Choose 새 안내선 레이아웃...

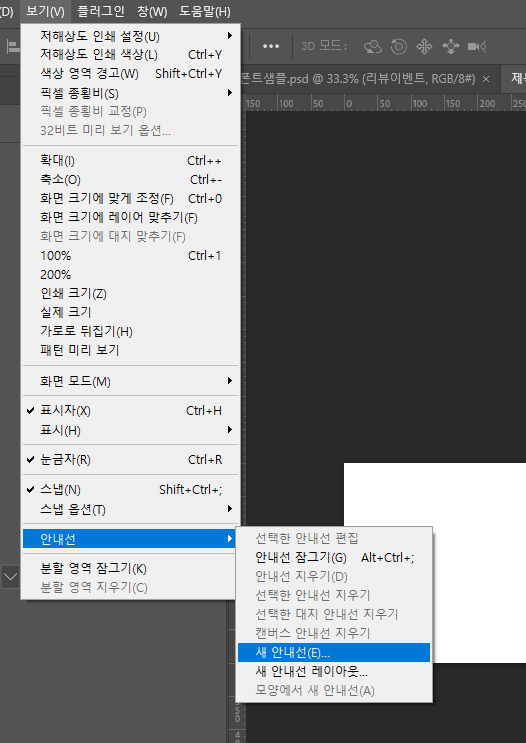pyautogui.click(x=334, y=671)
